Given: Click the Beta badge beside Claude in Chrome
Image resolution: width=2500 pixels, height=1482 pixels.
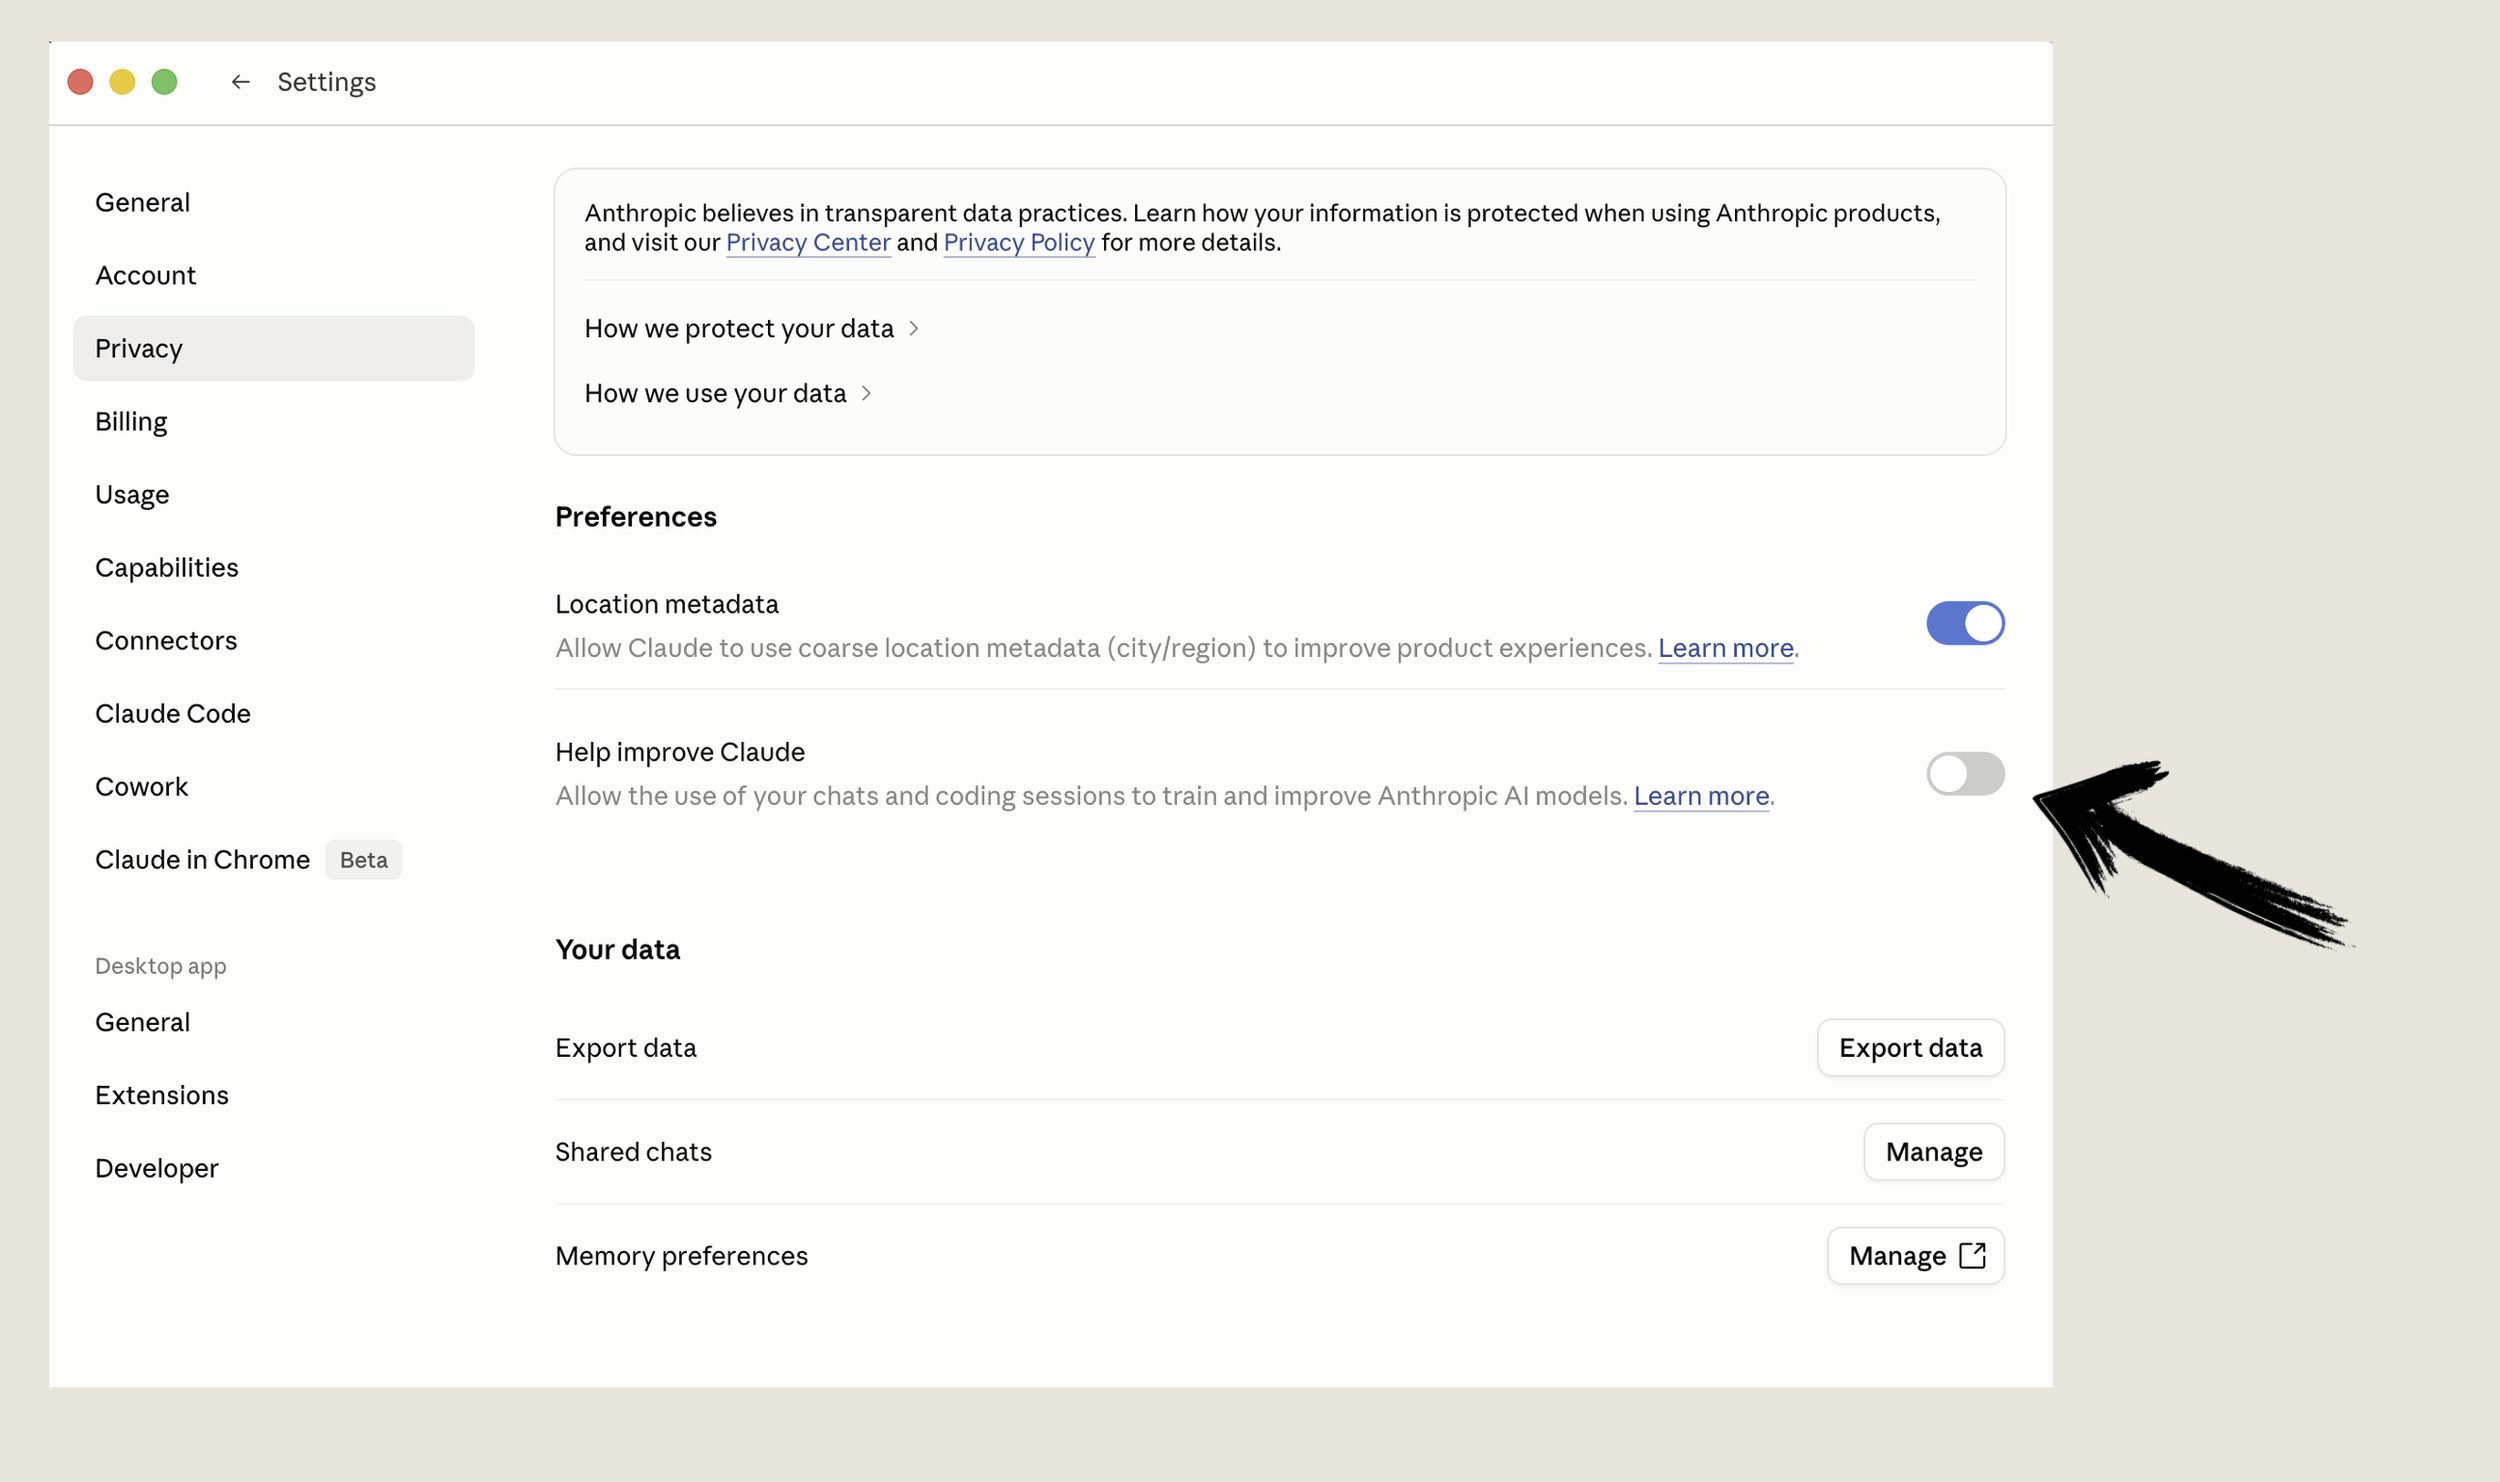Looking at the screenshot, I should pyautogui.click(x=363, y=859).
